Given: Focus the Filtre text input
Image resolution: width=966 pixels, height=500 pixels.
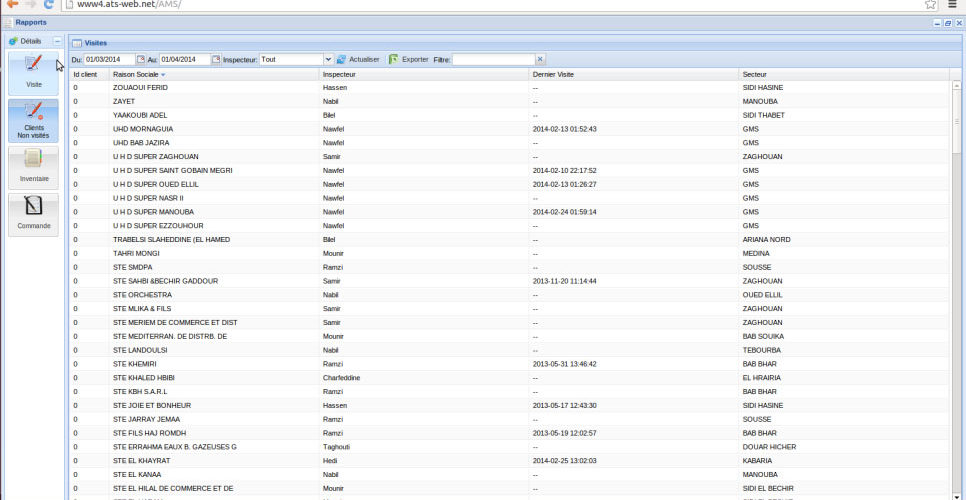Looking at the screenshot, I should (x=493, y=59).
